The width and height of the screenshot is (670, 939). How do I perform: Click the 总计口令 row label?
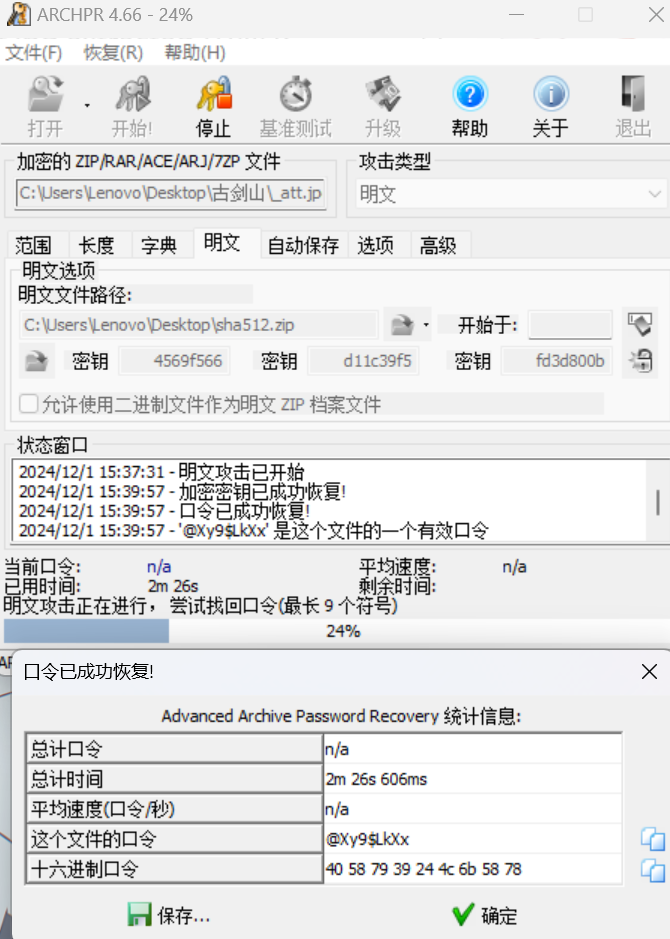coord(174,749)
